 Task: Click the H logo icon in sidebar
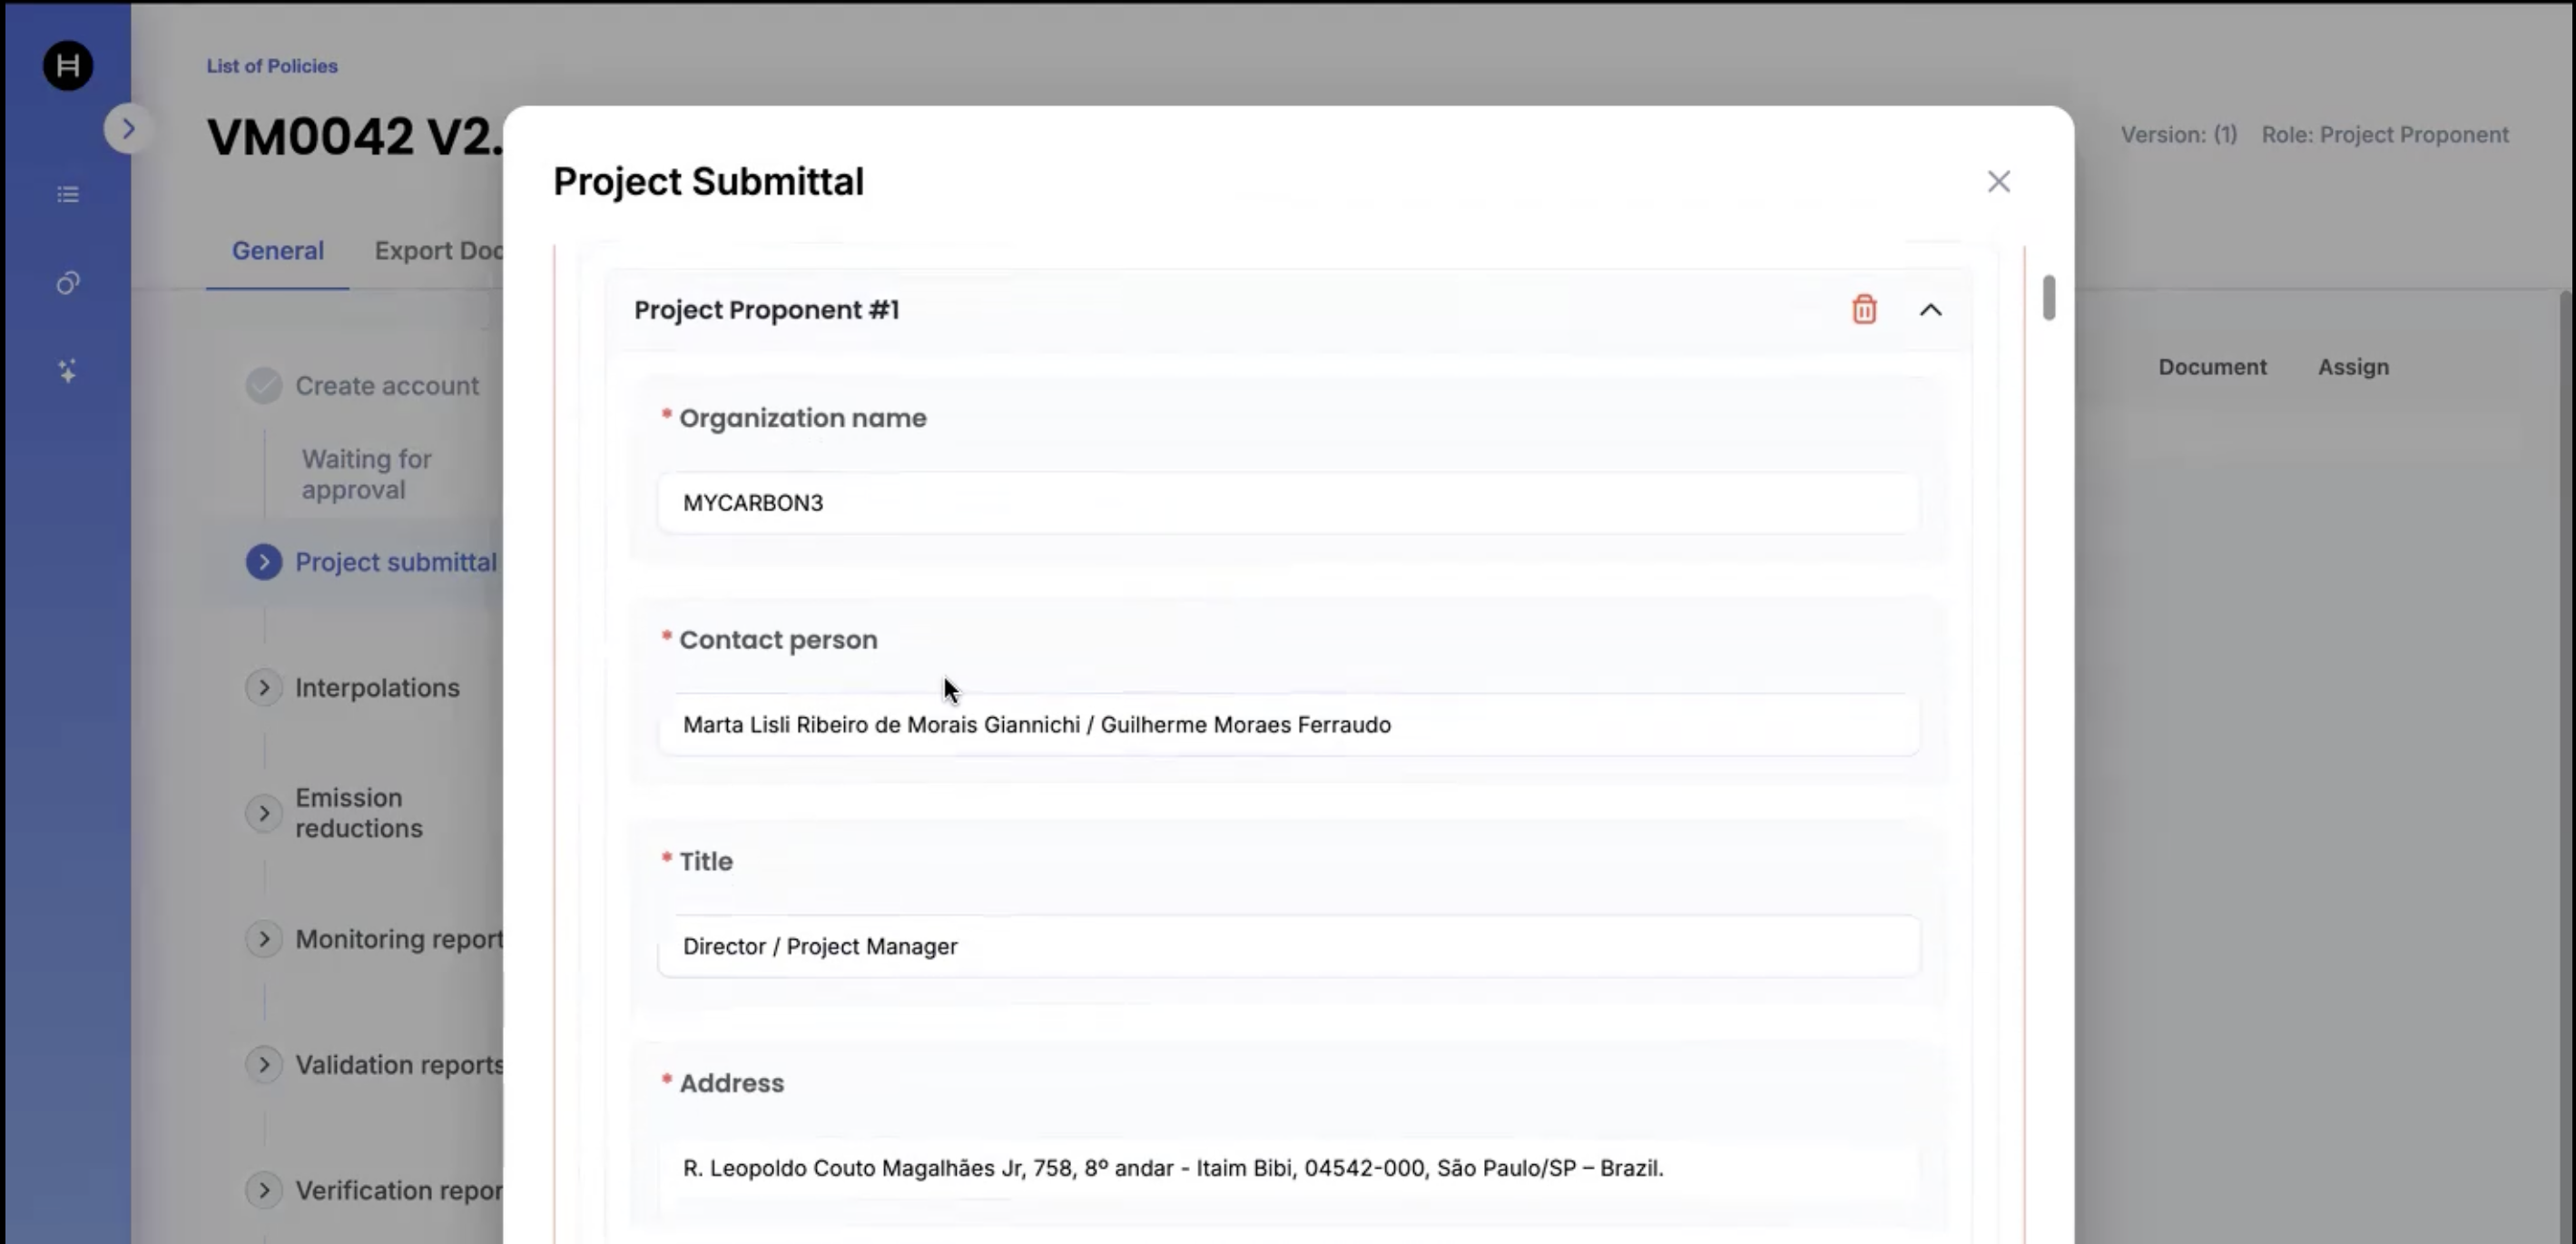coord(67,66)
